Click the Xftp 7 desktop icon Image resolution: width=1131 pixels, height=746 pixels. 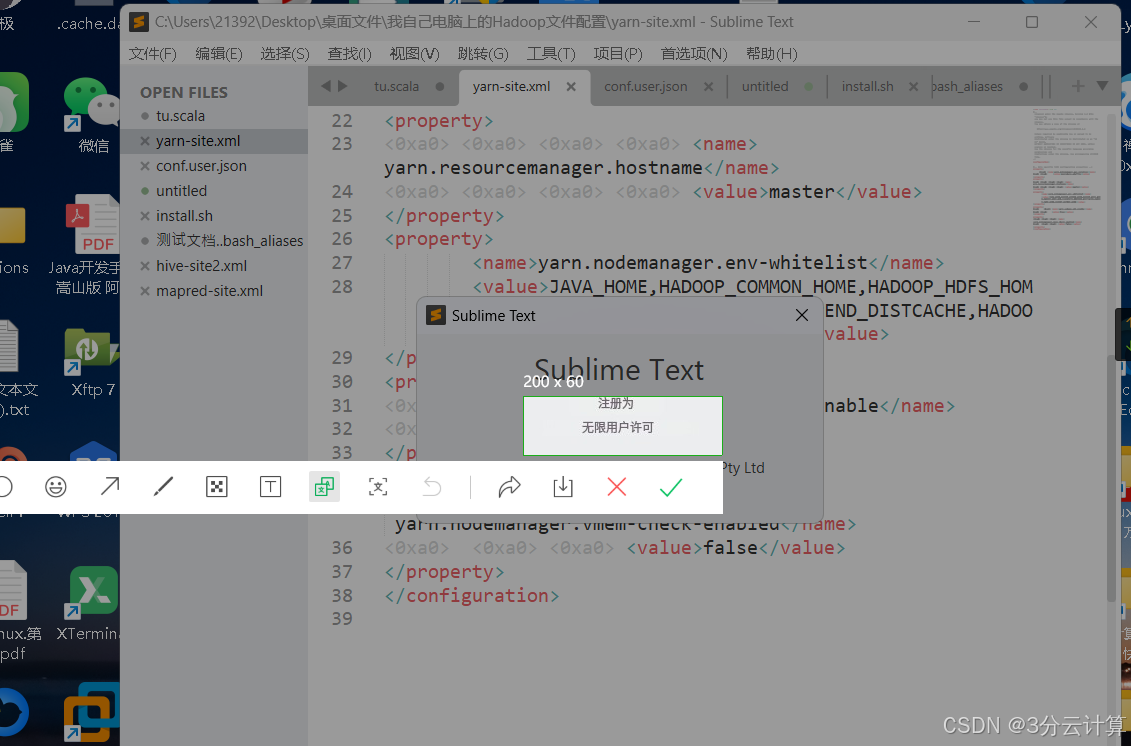(x=92, y=363)
